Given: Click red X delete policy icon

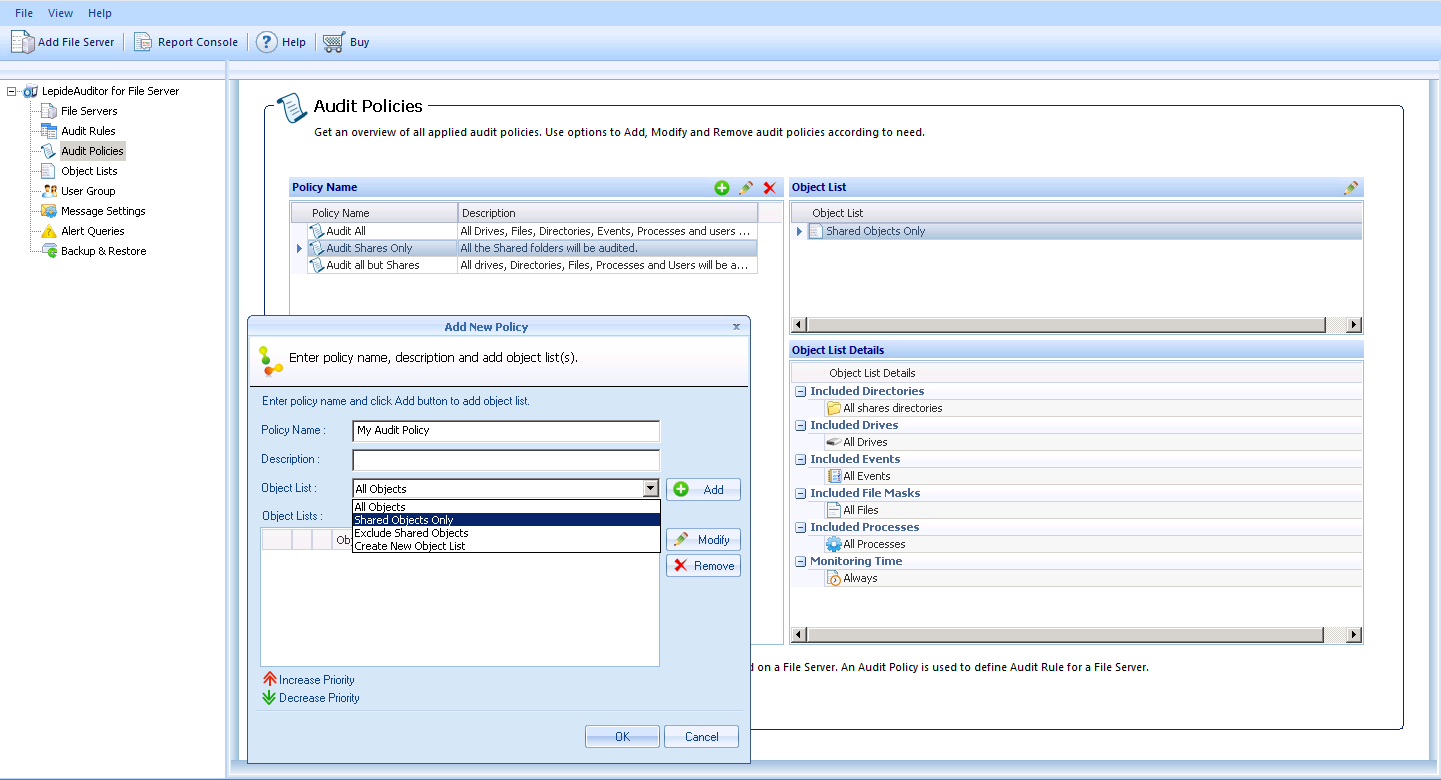Looking at the screenshot, I should (769, 188).
